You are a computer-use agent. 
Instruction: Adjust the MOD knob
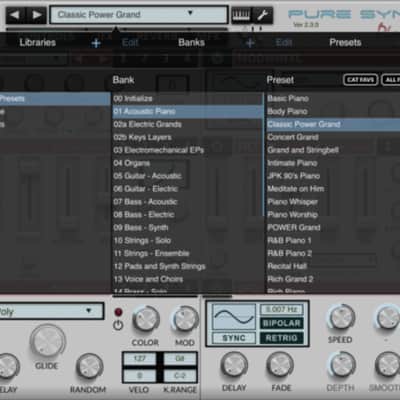[x=185, y=320]
